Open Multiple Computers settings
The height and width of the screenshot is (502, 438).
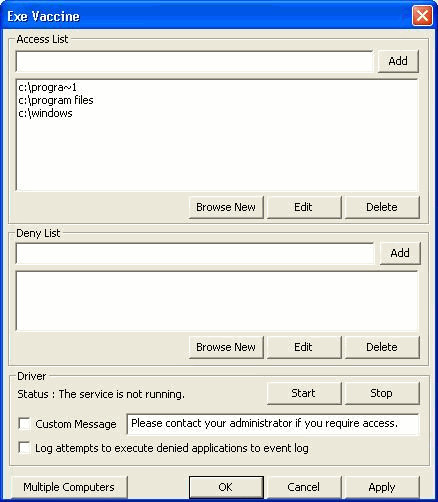point(69,487)
